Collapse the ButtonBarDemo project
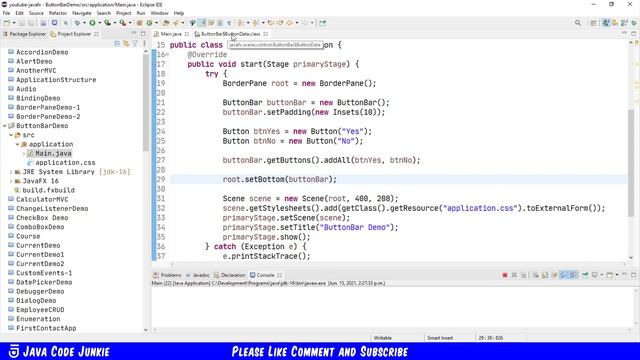The height and width of the screenshot is (360, 640). pyautogui.click(x=5, y=126)
